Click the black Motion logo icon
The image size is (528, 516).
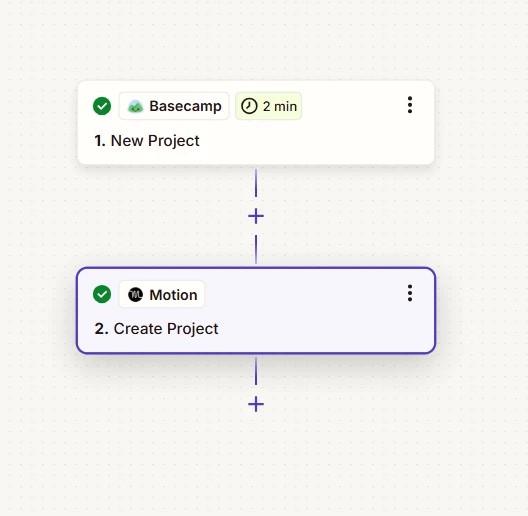[x=135, y=295]
